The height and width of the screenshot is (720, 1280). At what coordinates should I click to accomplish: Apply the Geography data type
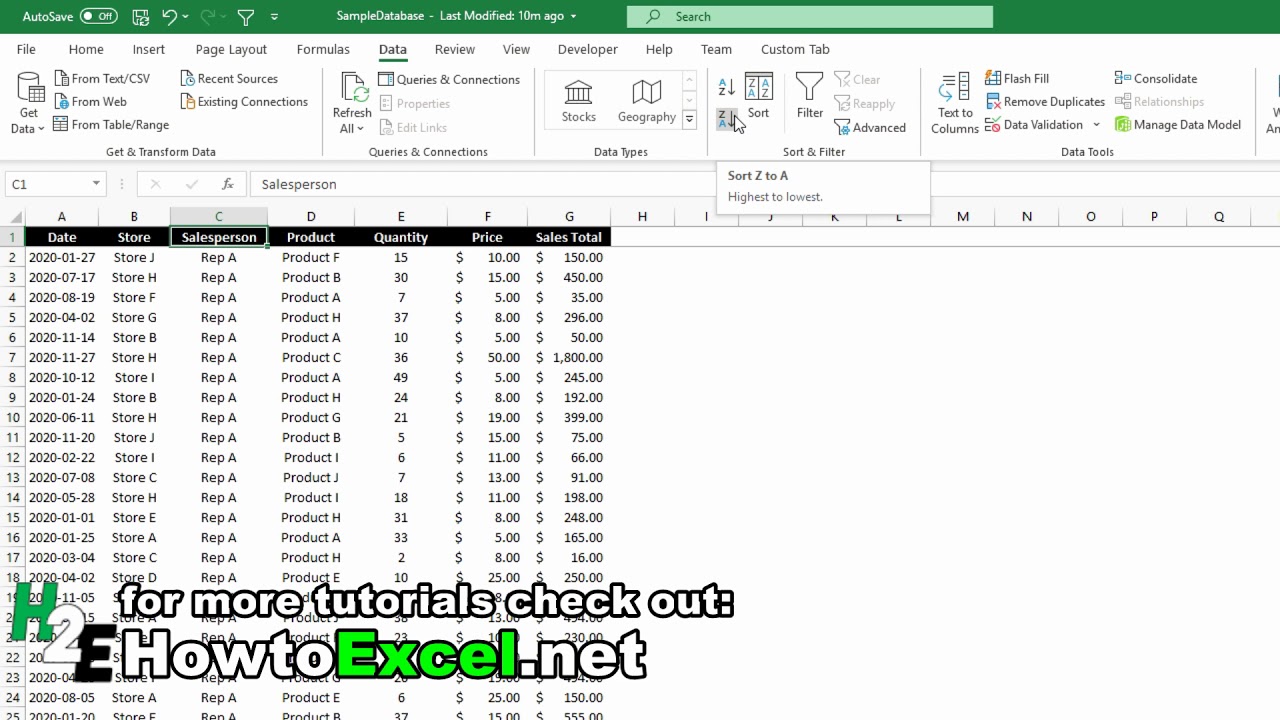coord(645,99)
